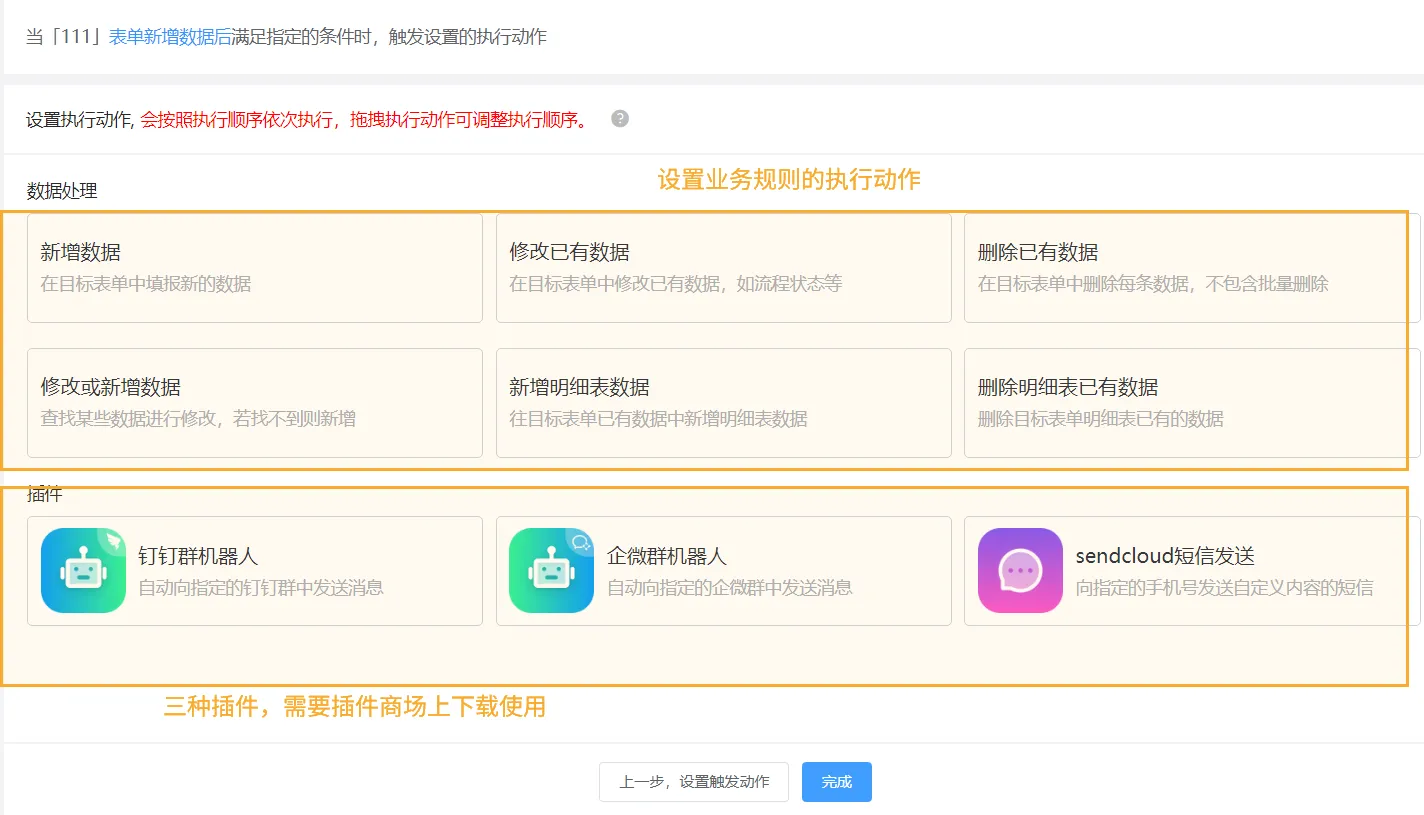Image resolution: width=1424 pixels, height=815 pixels.
Task: Click the DingTalk badge on the robot icon
Action: point(113,541)
